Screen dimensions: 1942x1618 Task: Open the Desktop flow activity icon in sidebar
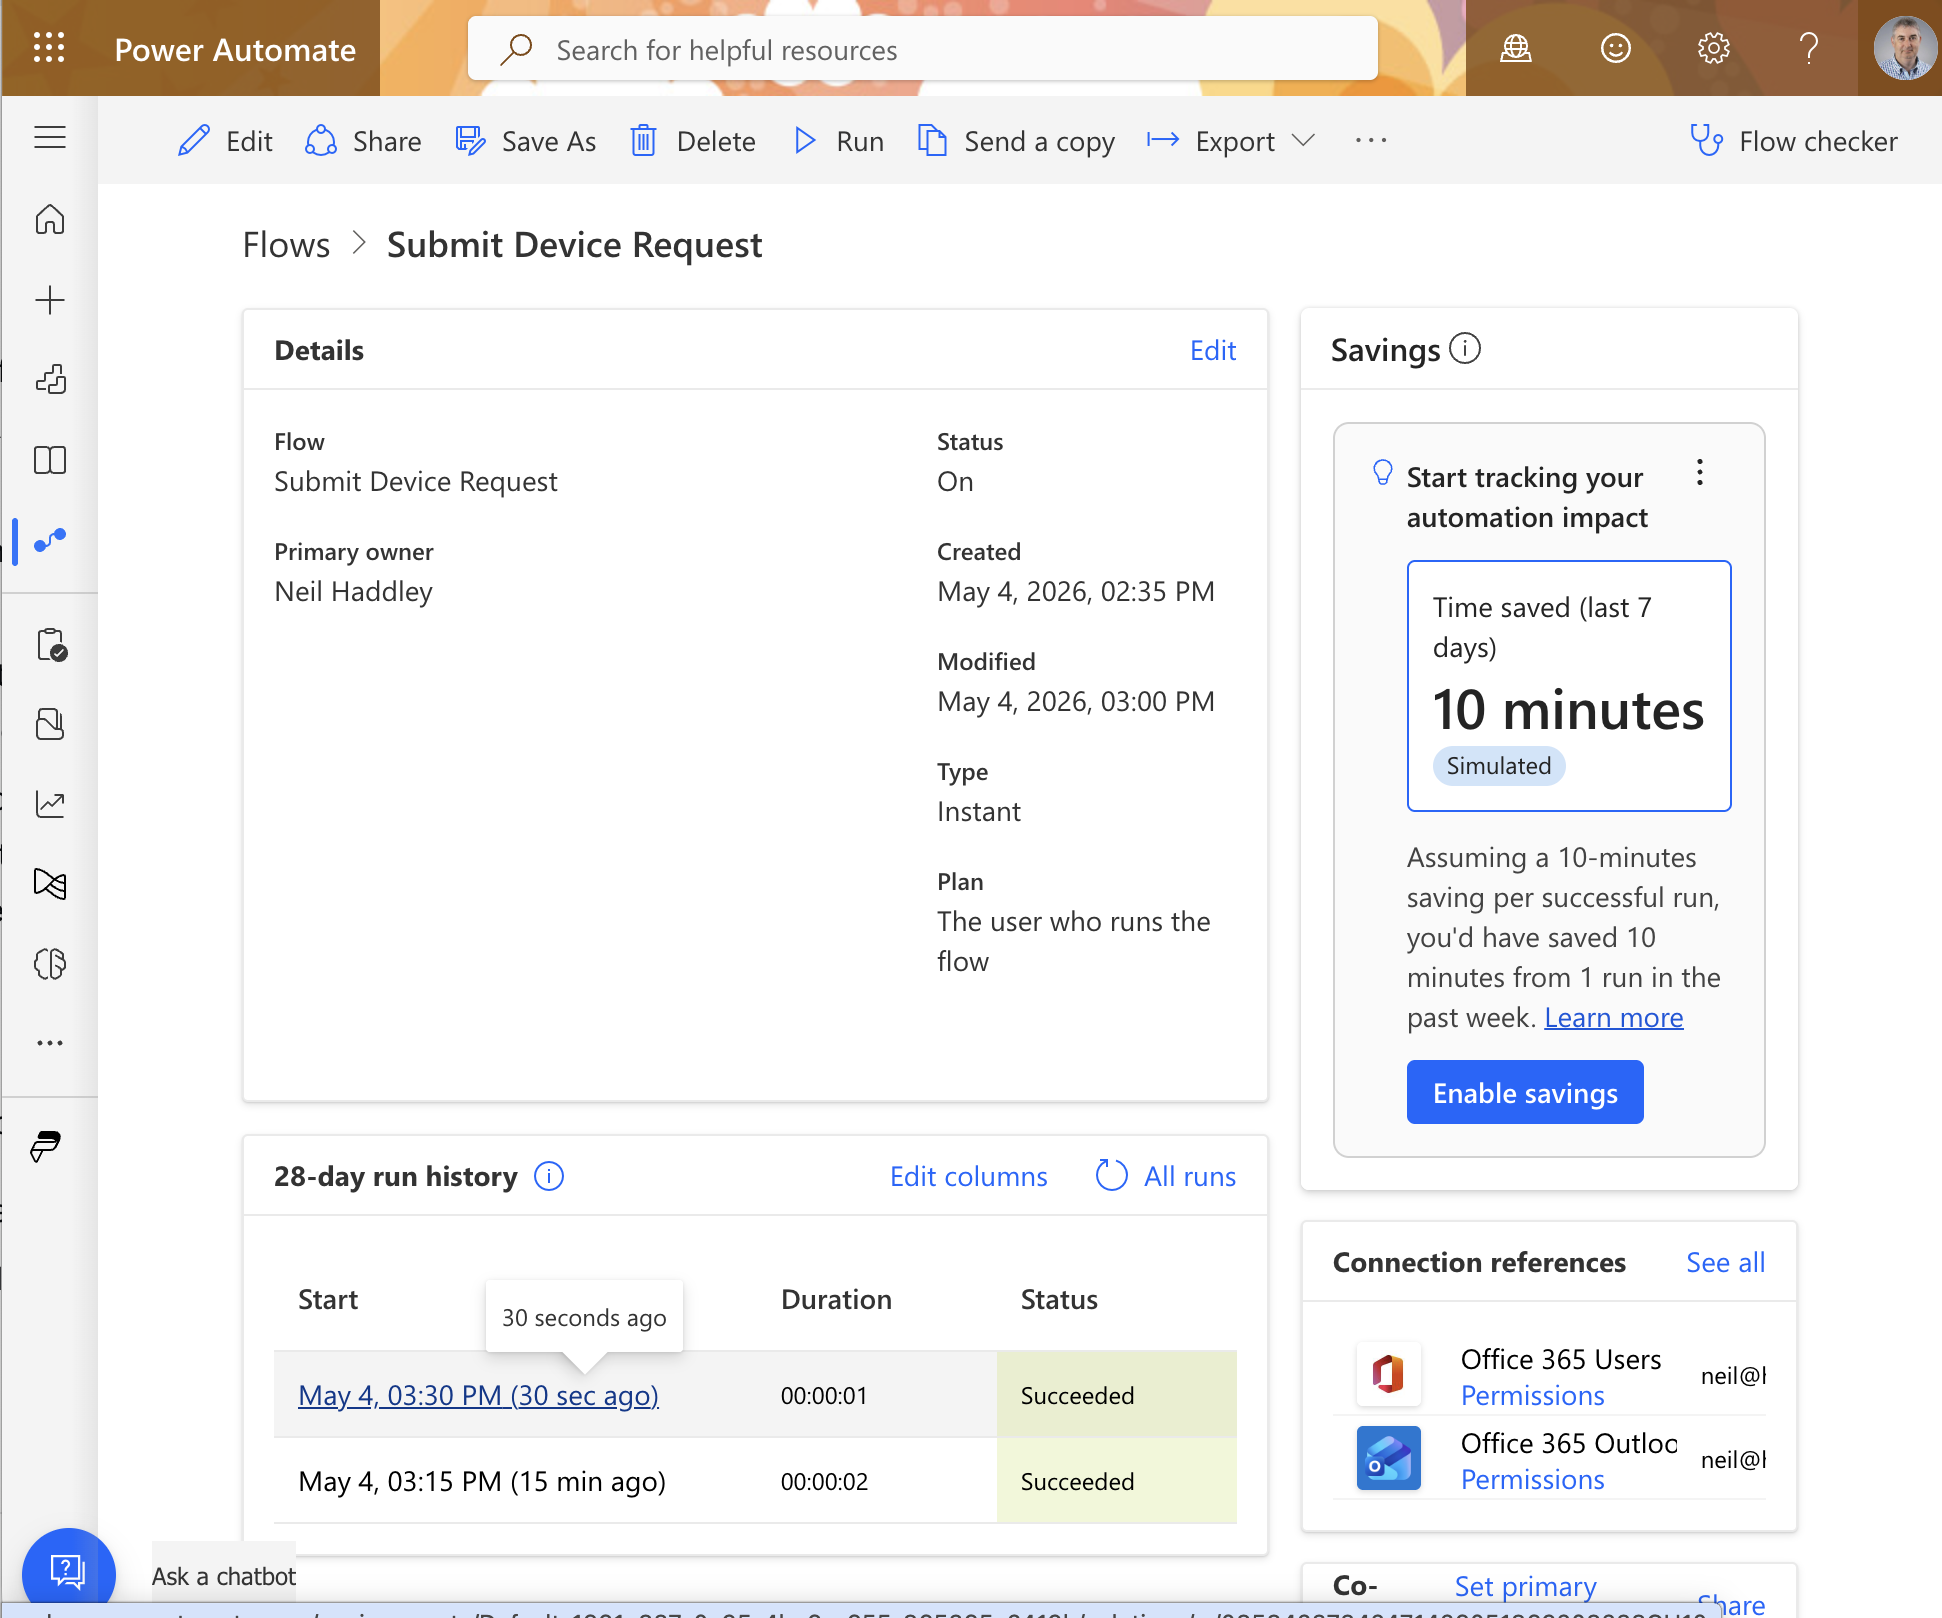pyautogui.click(x=50, y=884)
